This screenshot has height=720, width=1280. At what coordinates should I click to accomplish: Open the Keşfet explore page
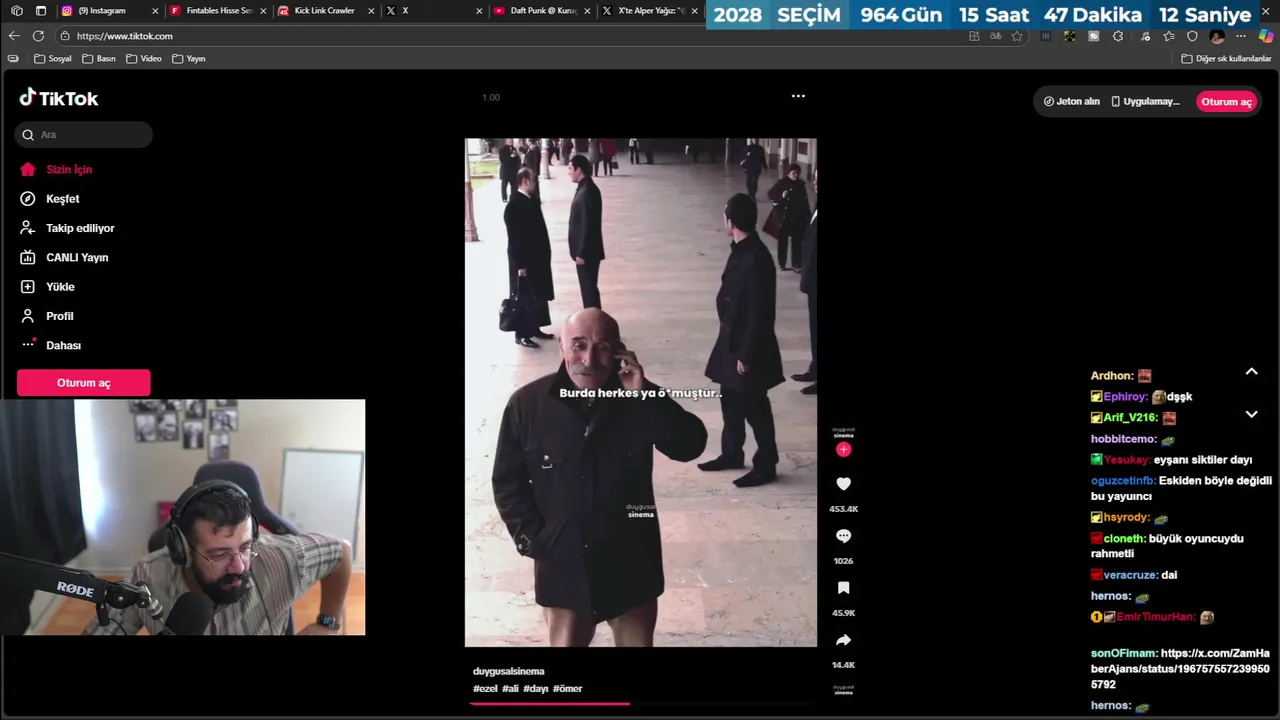[50, 199]
